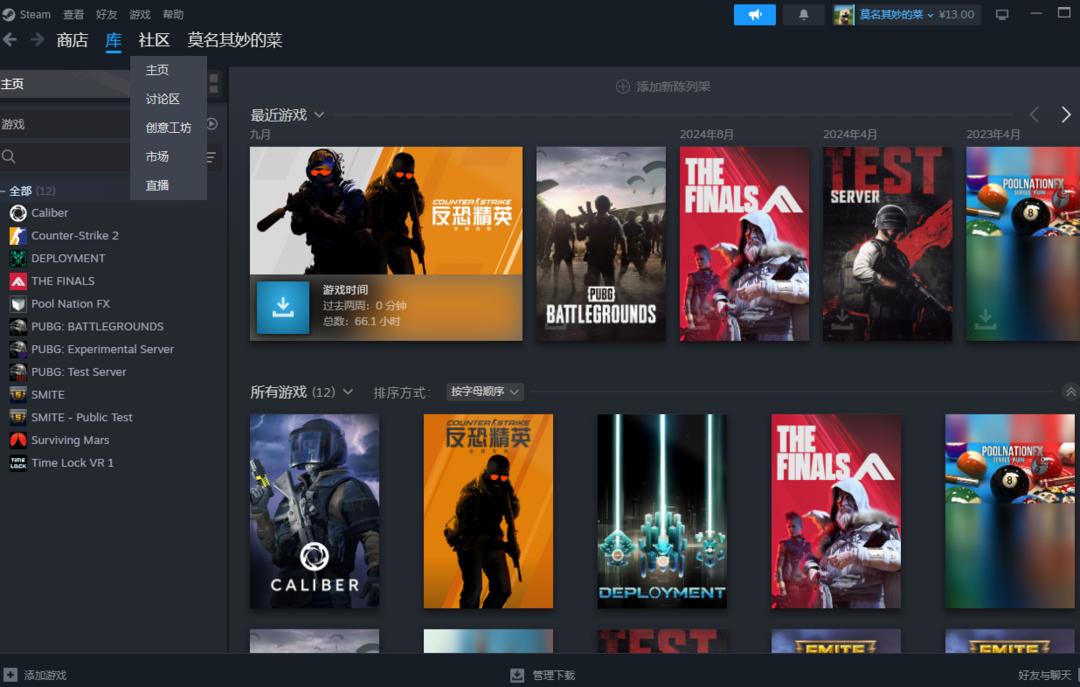Collapse the 全部 (12) game category
The image size is (1080, 687).
click(x=4, y=191)
